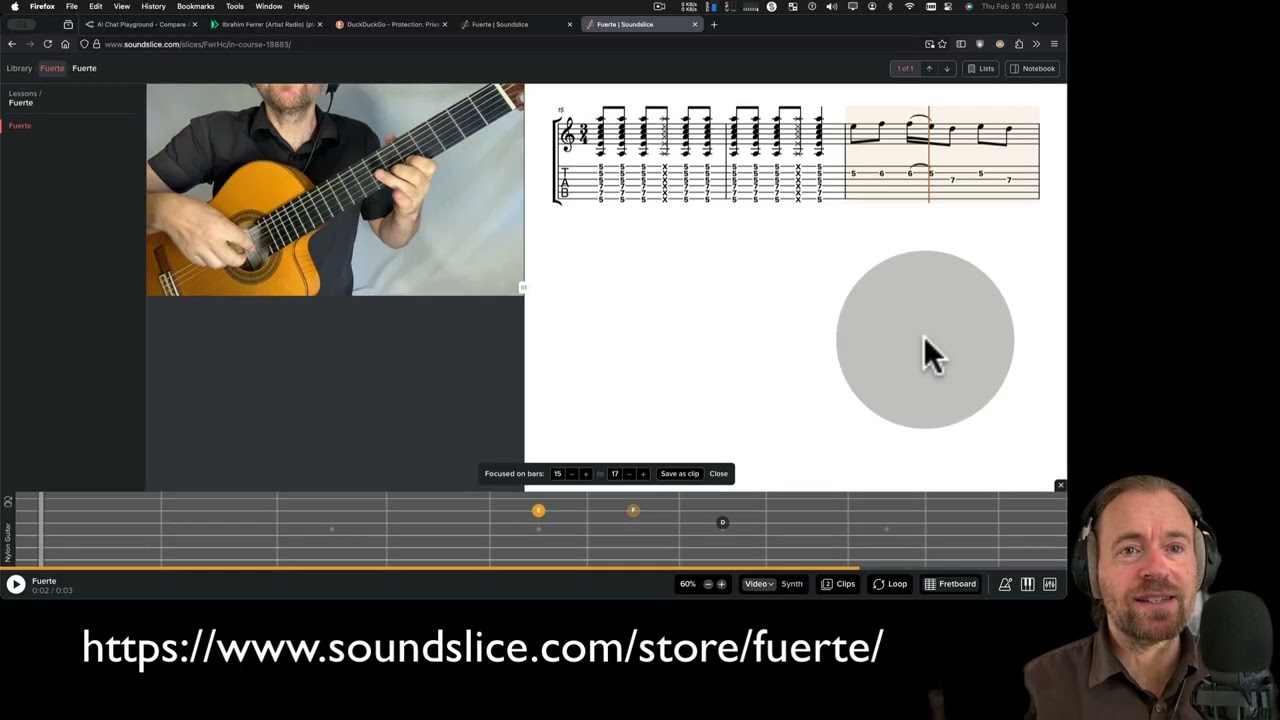
Task: Open the Lists panel
Action: click(981, 69)
